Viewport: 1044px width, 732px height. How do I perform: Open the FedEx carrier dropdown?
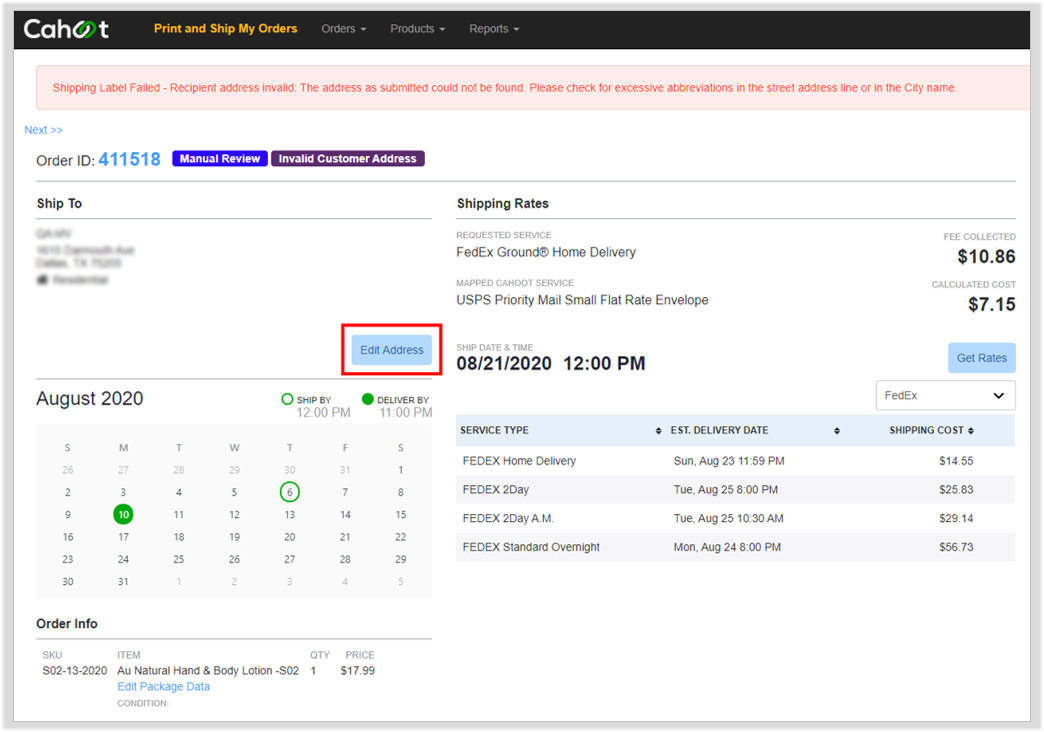[x=945, y=396]
